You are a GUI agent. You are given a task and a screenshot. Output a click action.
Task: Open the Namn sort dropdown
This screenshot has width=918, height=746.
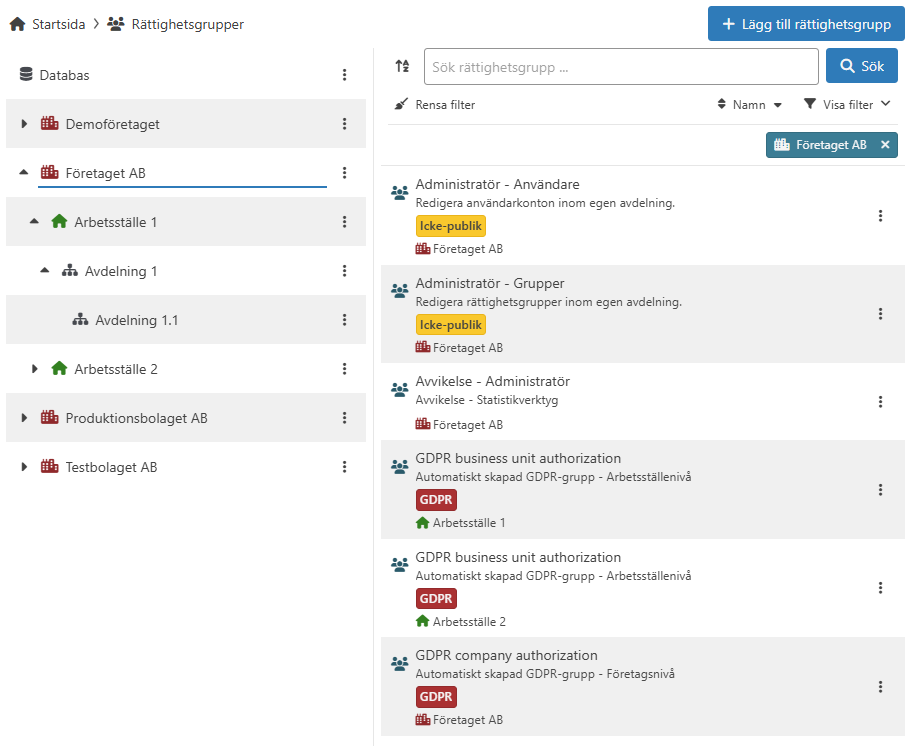[749, 105]
